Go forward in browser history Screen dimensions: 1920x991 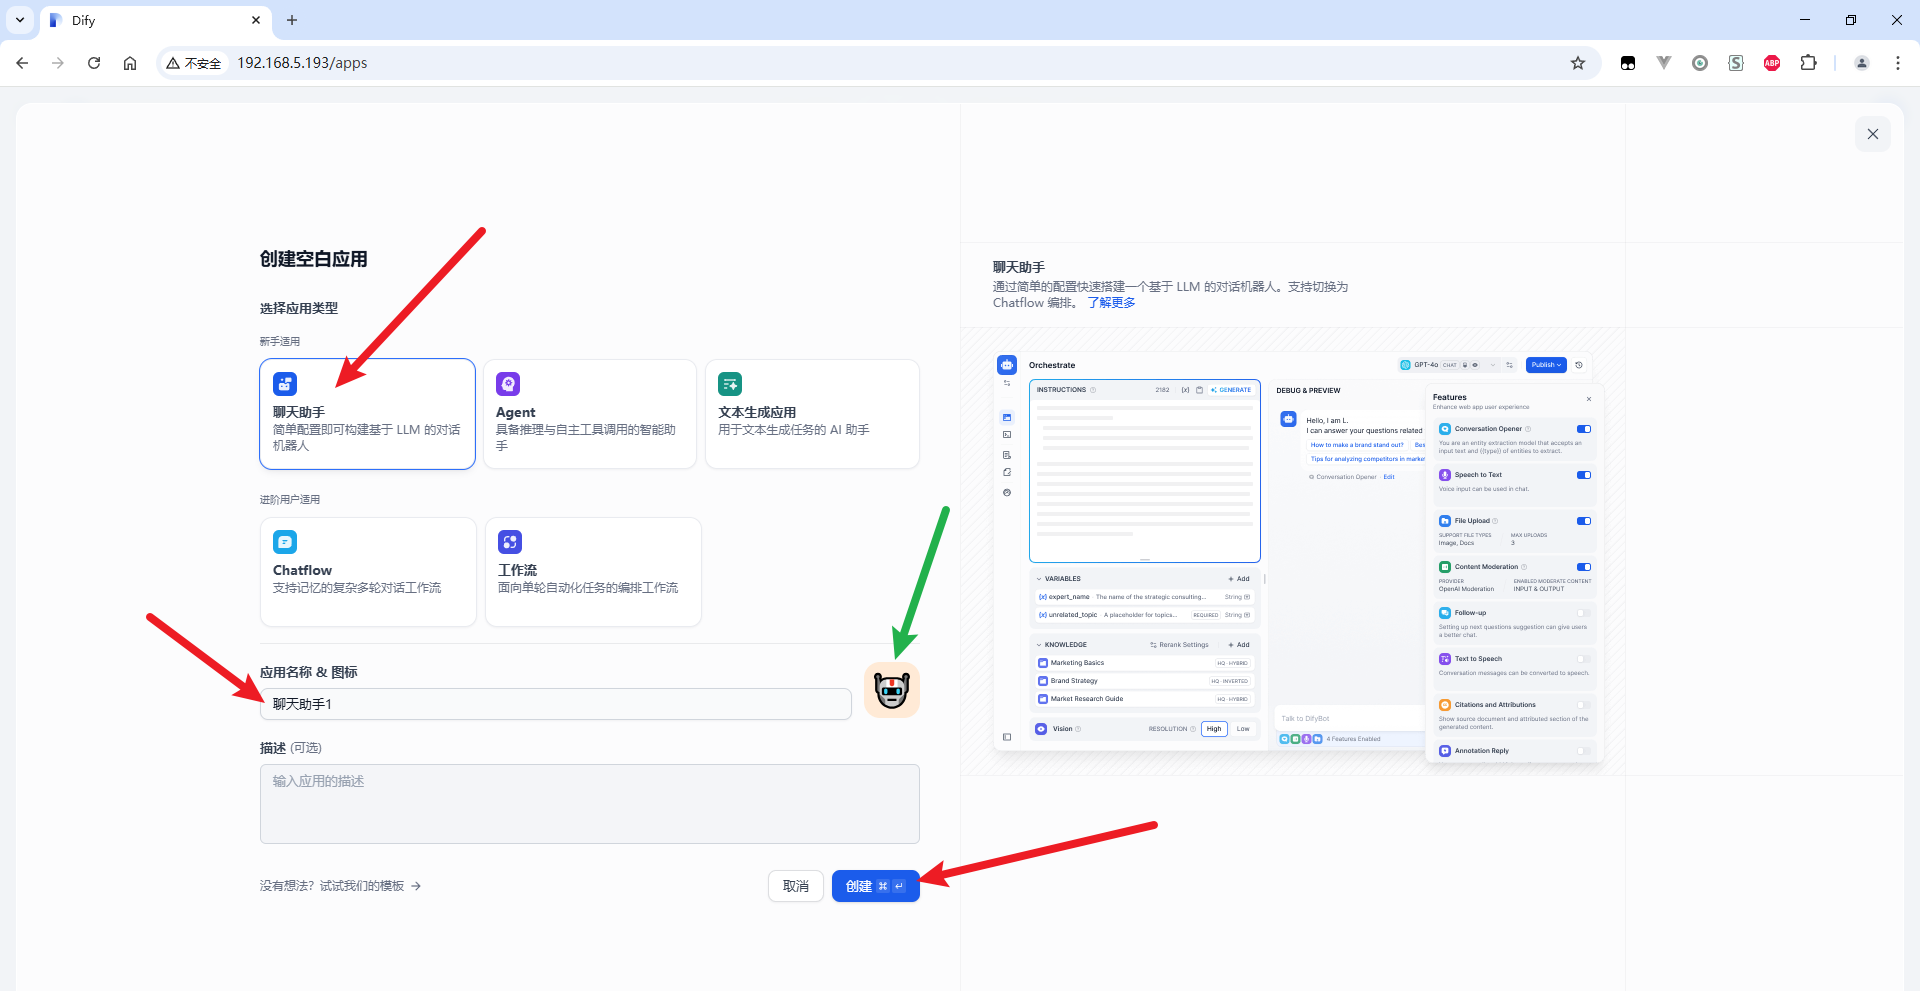point(58,63)
